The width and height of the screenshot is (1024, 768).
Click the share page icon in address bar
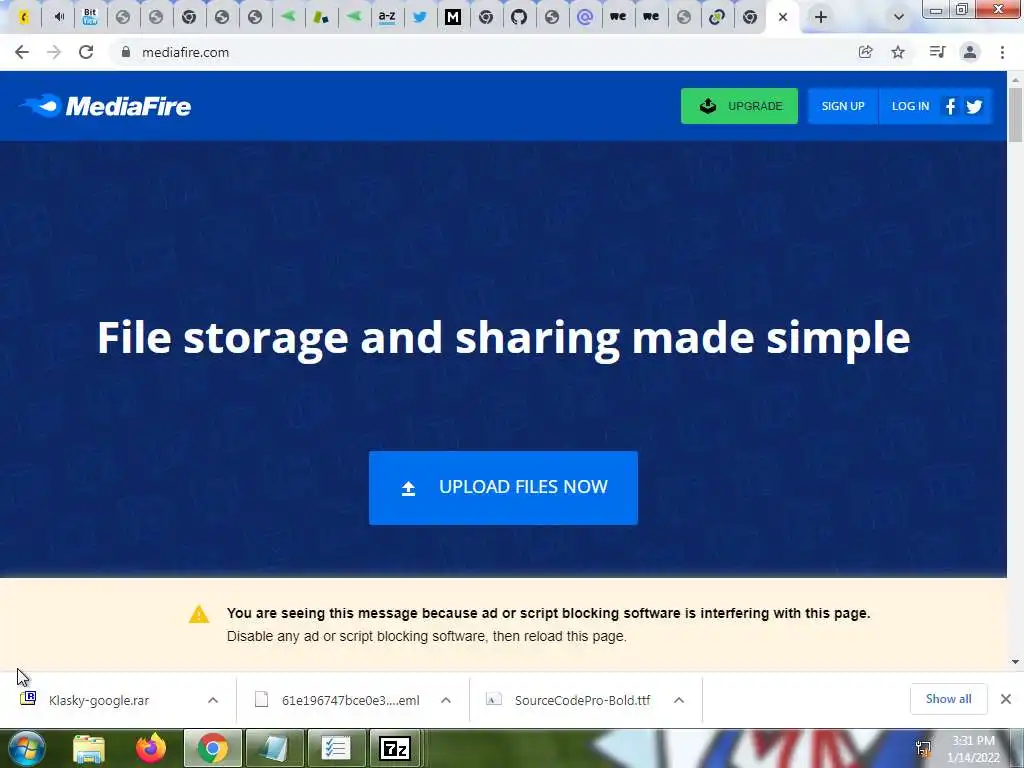coord(865,52)
